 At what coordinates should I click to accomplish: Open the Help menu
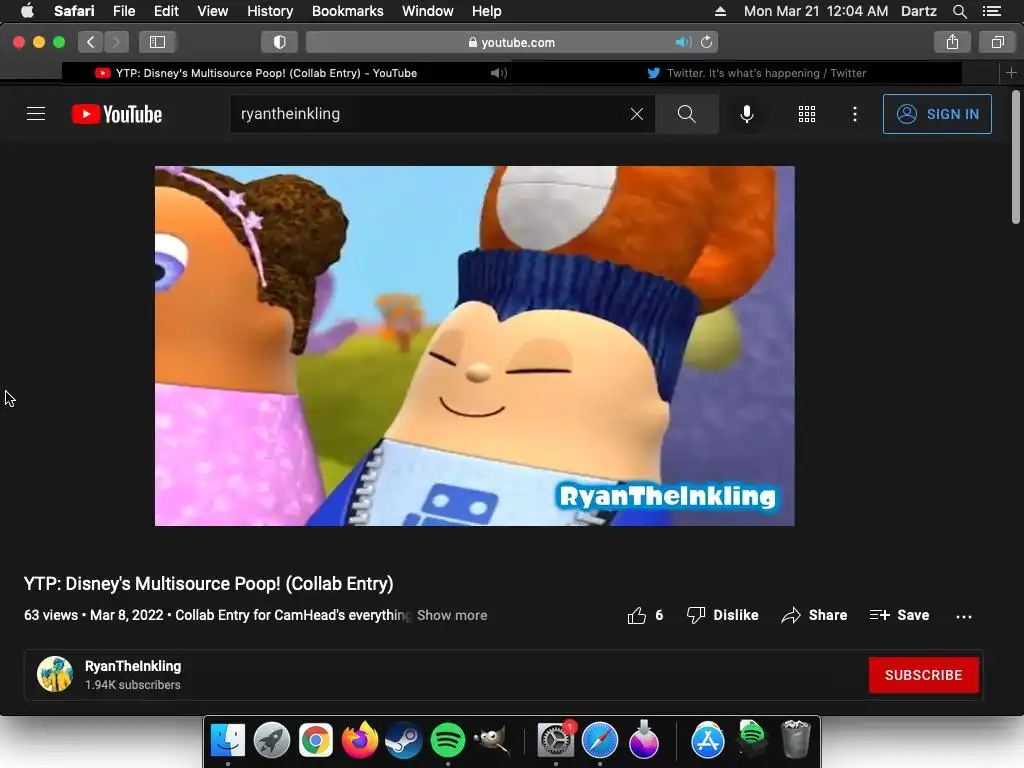[x=487, y=11]
